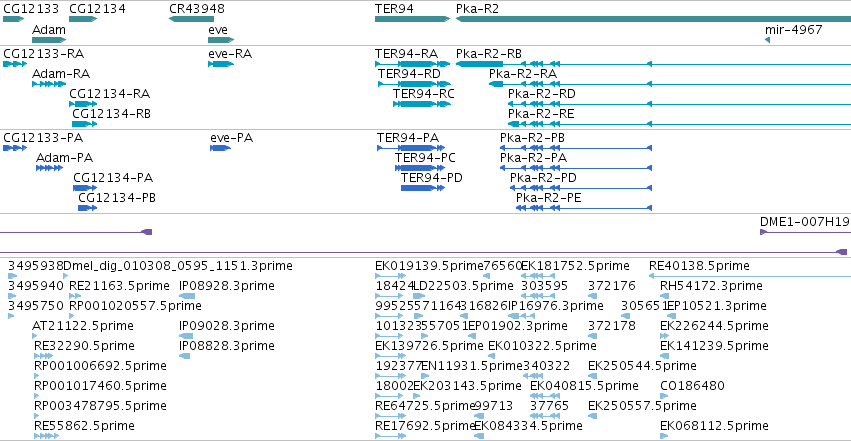Click transcript Adam-RA
The width and height of the screenshot is (851, 441).
(61, 74)
